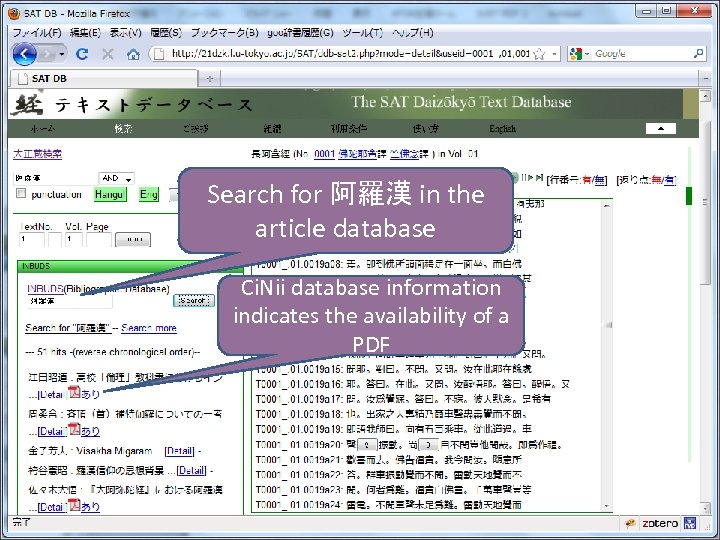The width and height of the screenshot is (720, 540).
Task: Click scroll-down arrow of the sutra text pane
Action: [608, 506]
